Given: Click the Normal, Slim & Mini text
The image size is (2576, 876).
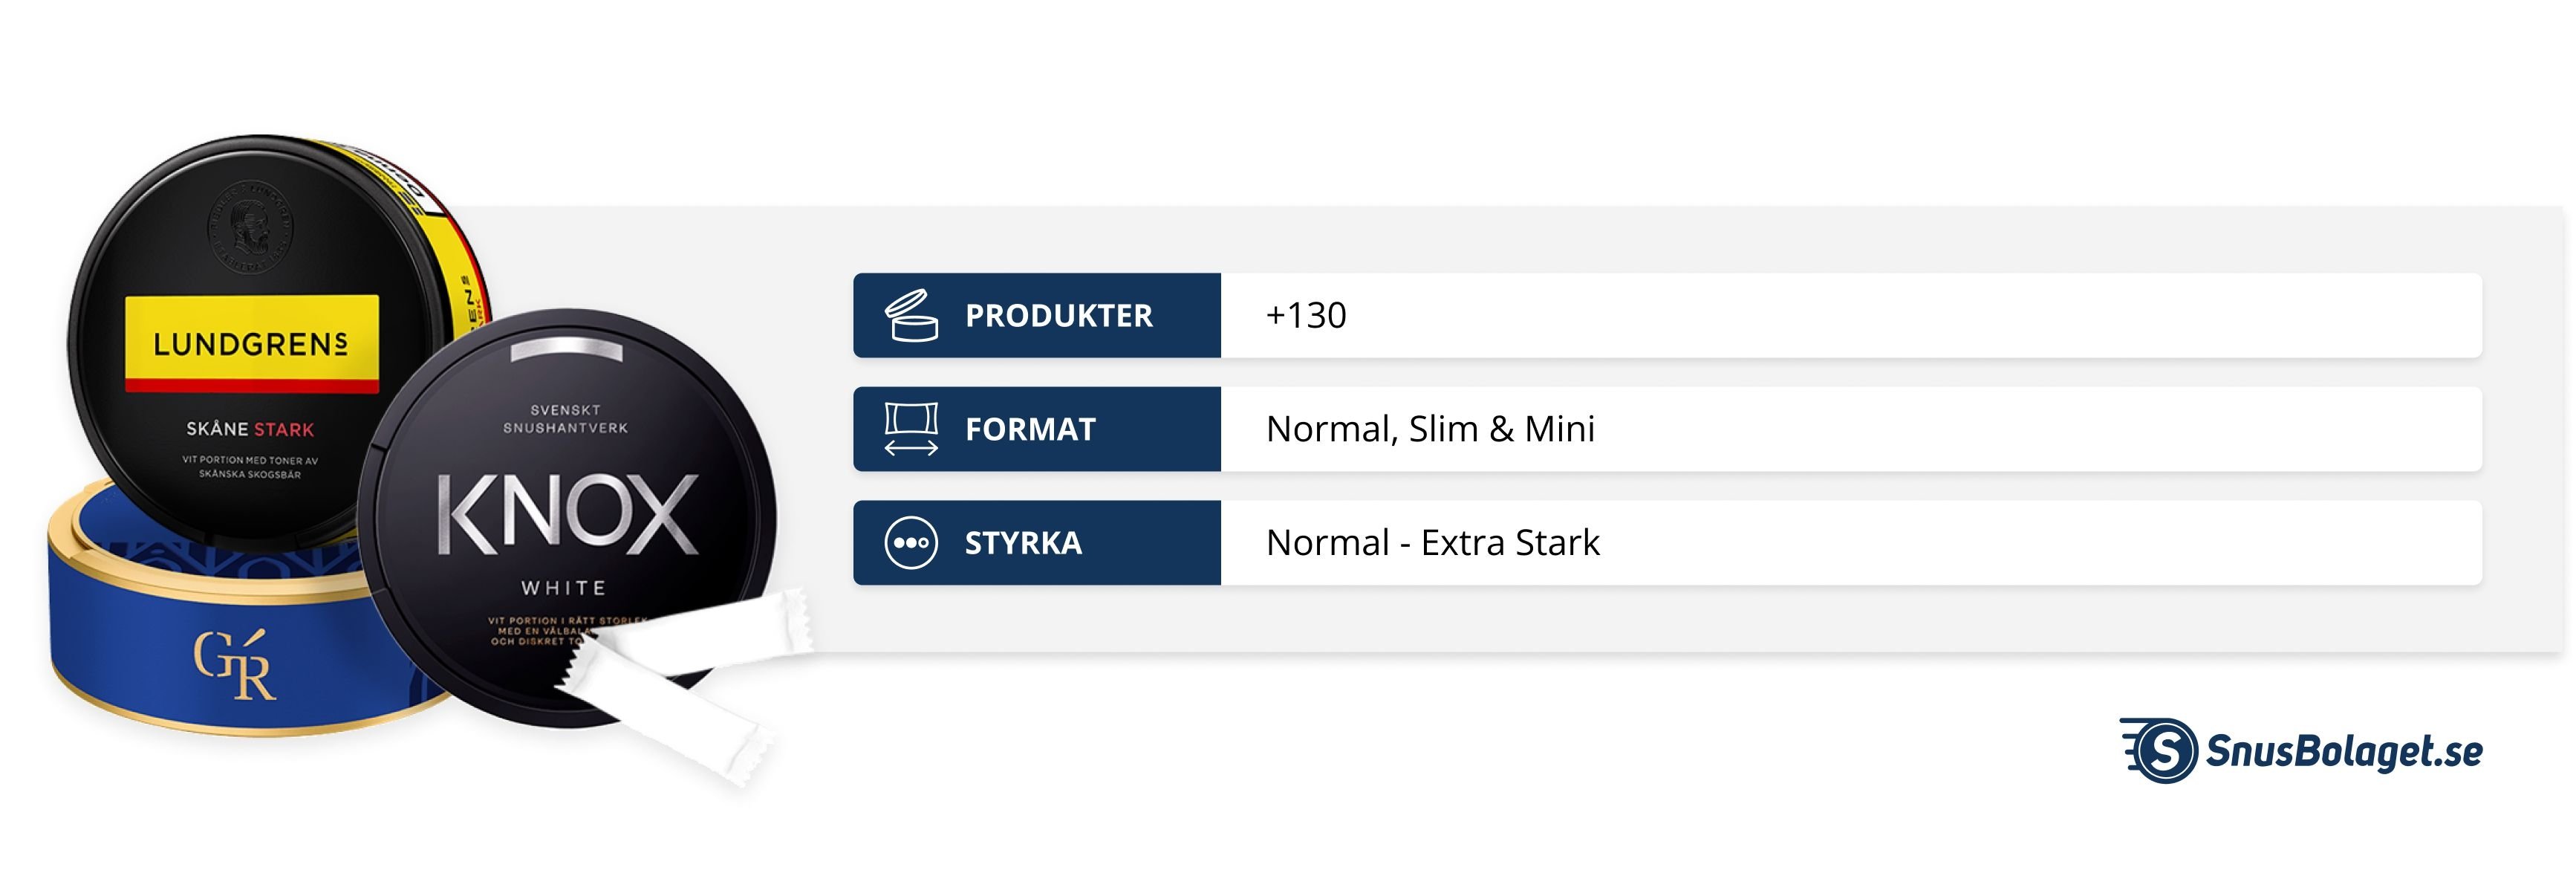Looking at the screenshot, I should click(x=1430, y=429).
